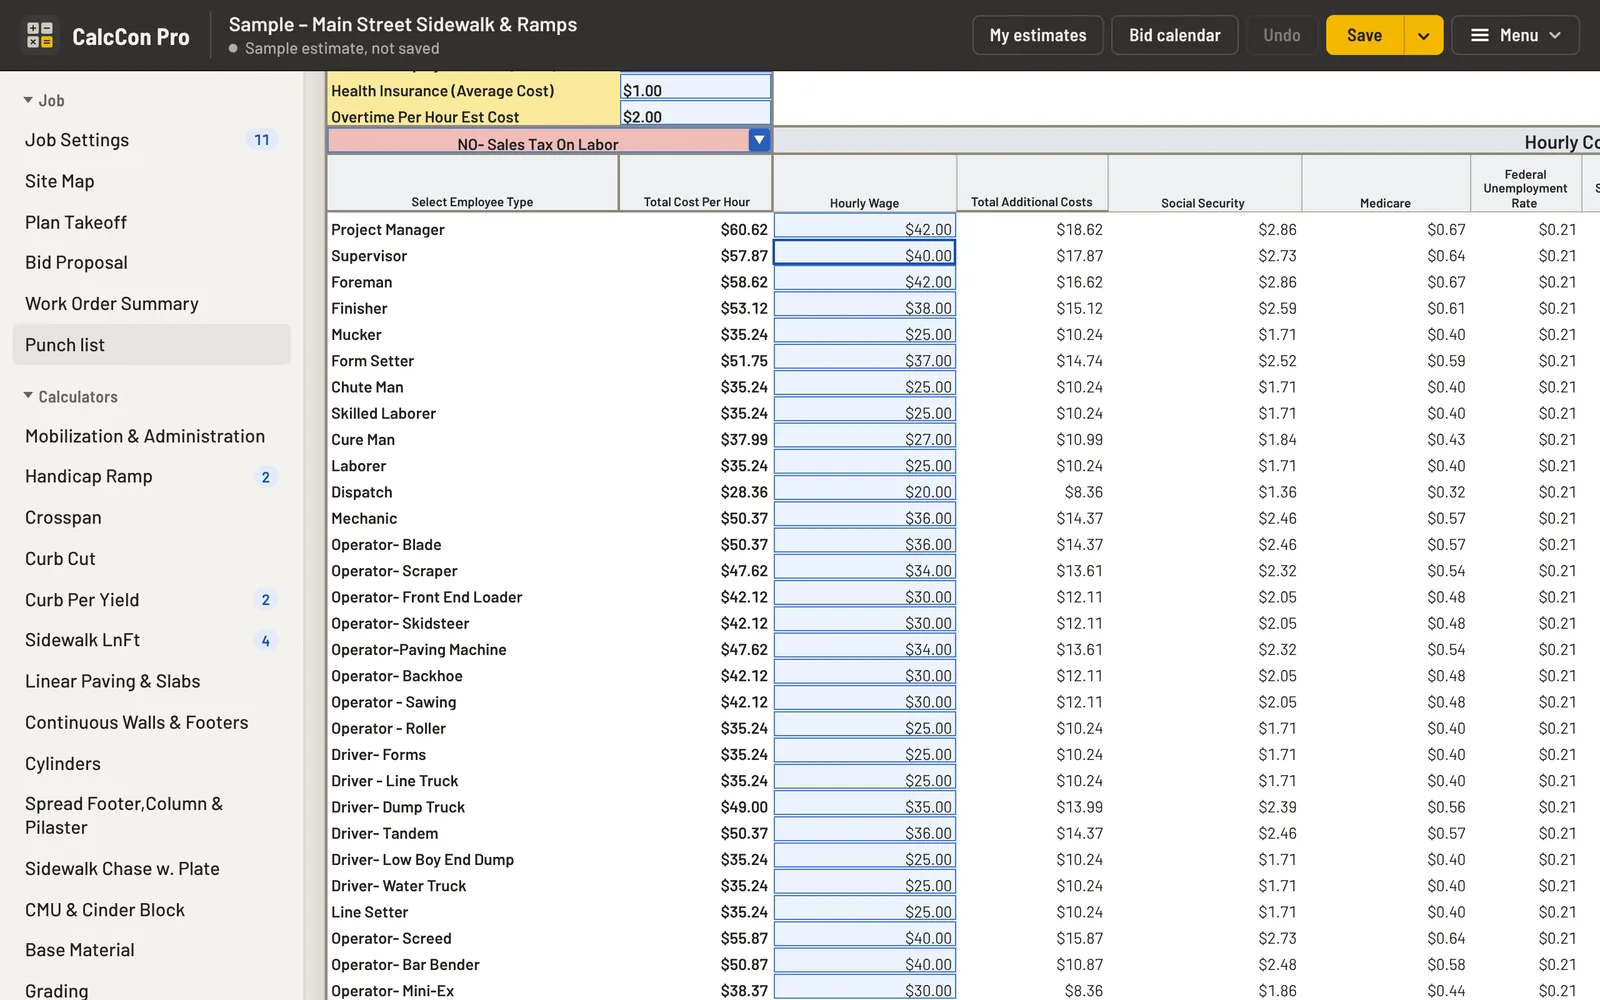This screenshot has width=1600, height=1000.
Task: Click the Undo button
Action: pyautogui.click(x=1281, y=35)
